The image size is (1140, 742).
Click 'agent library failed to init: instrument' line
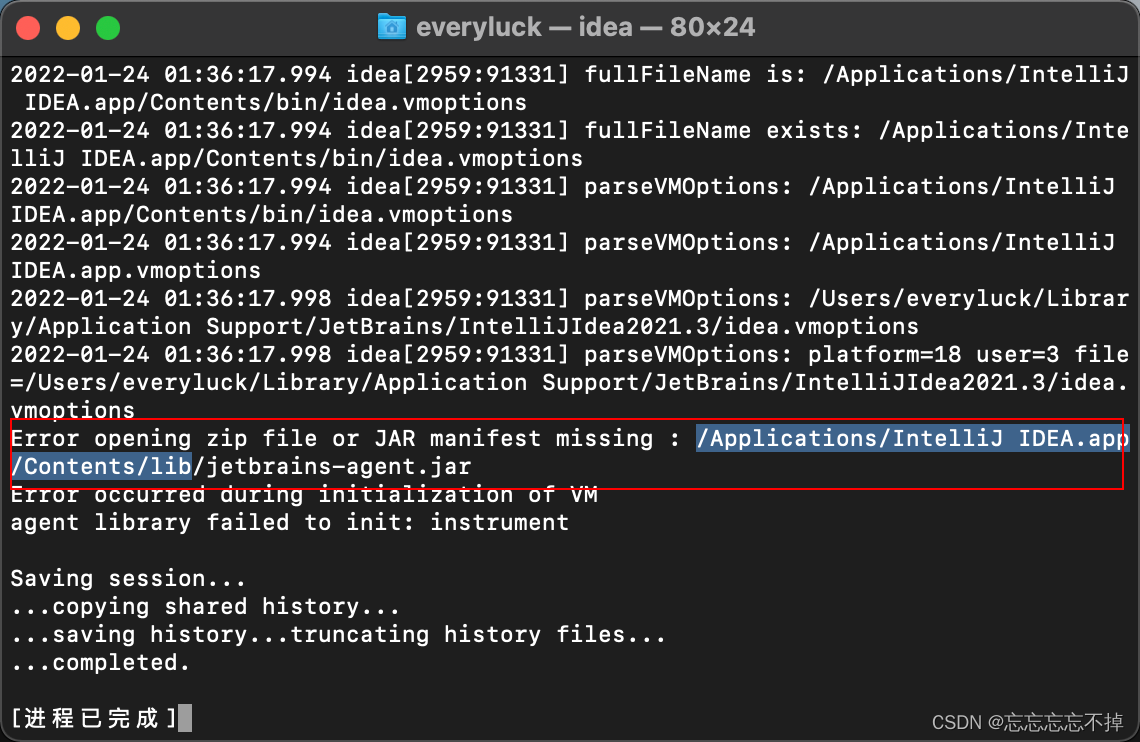coord(289,523)
